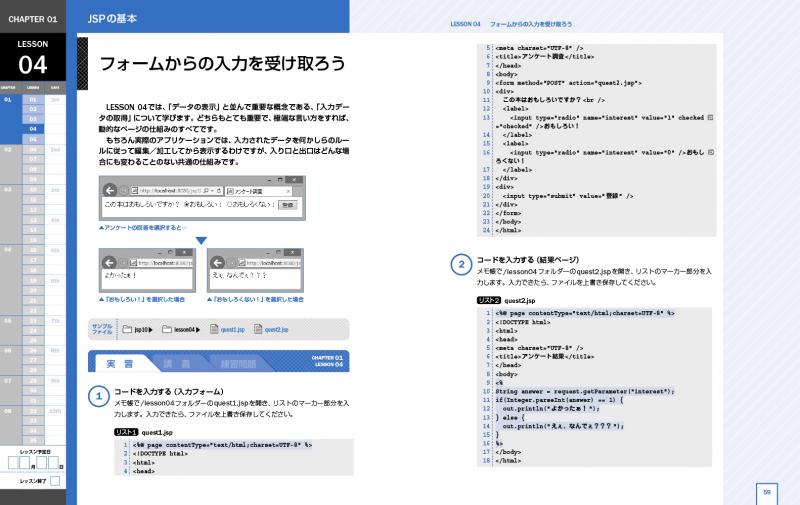800x505 pixels.
Task: Select the アンケート調査 browser tab
Action: click(259, 191)
